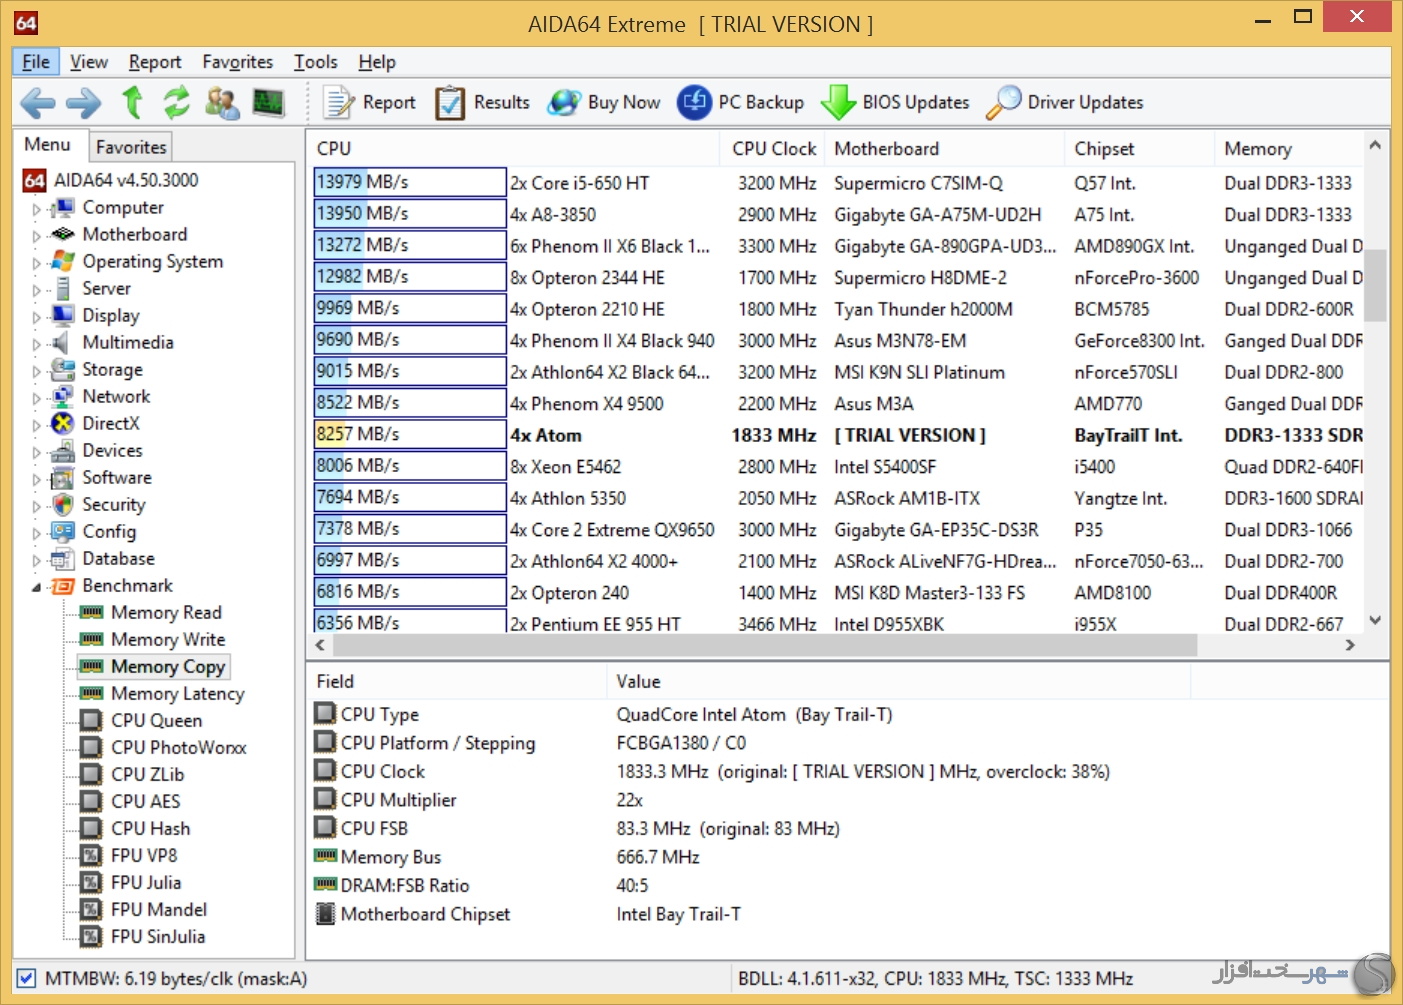Select the Config tree item
The image size is (1403, 1005).
point(108,531)
